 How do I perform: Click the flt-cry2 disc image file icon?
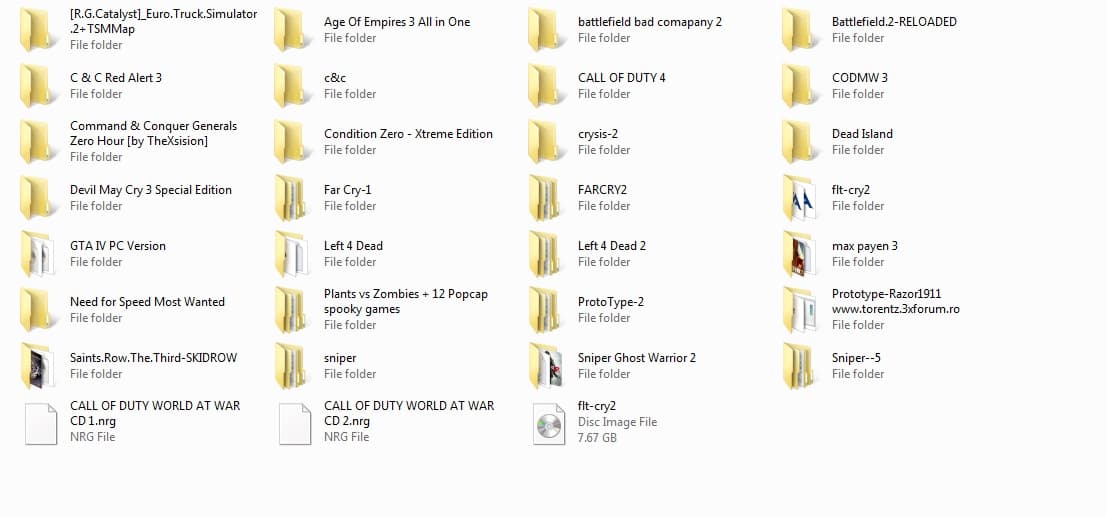(548, 422)
